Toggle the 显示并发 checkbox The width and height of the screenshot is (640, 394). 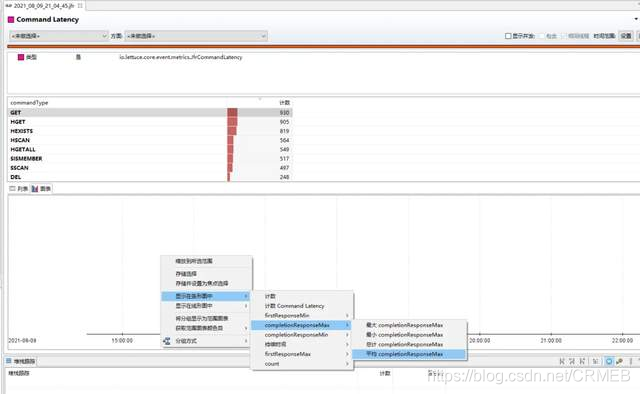[508, 36]
